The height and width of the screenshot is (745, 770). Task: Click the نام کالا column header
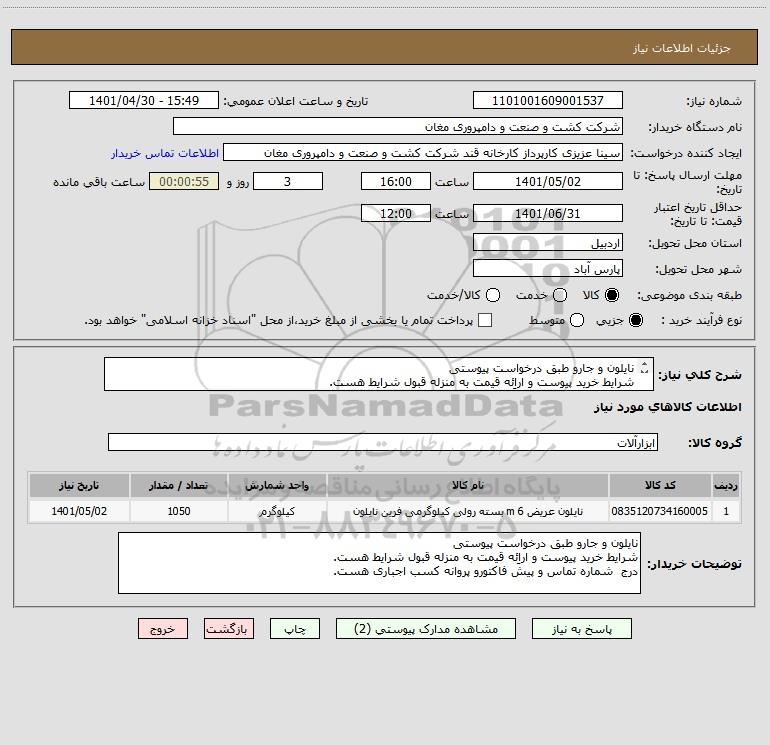(468, 485)
